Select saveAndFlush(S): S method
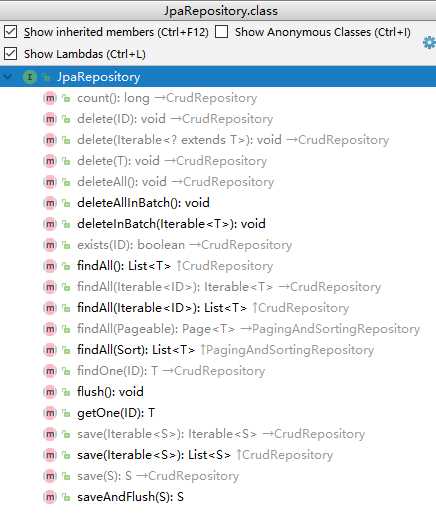The image size is (436, 517). [x=130, y=497]
